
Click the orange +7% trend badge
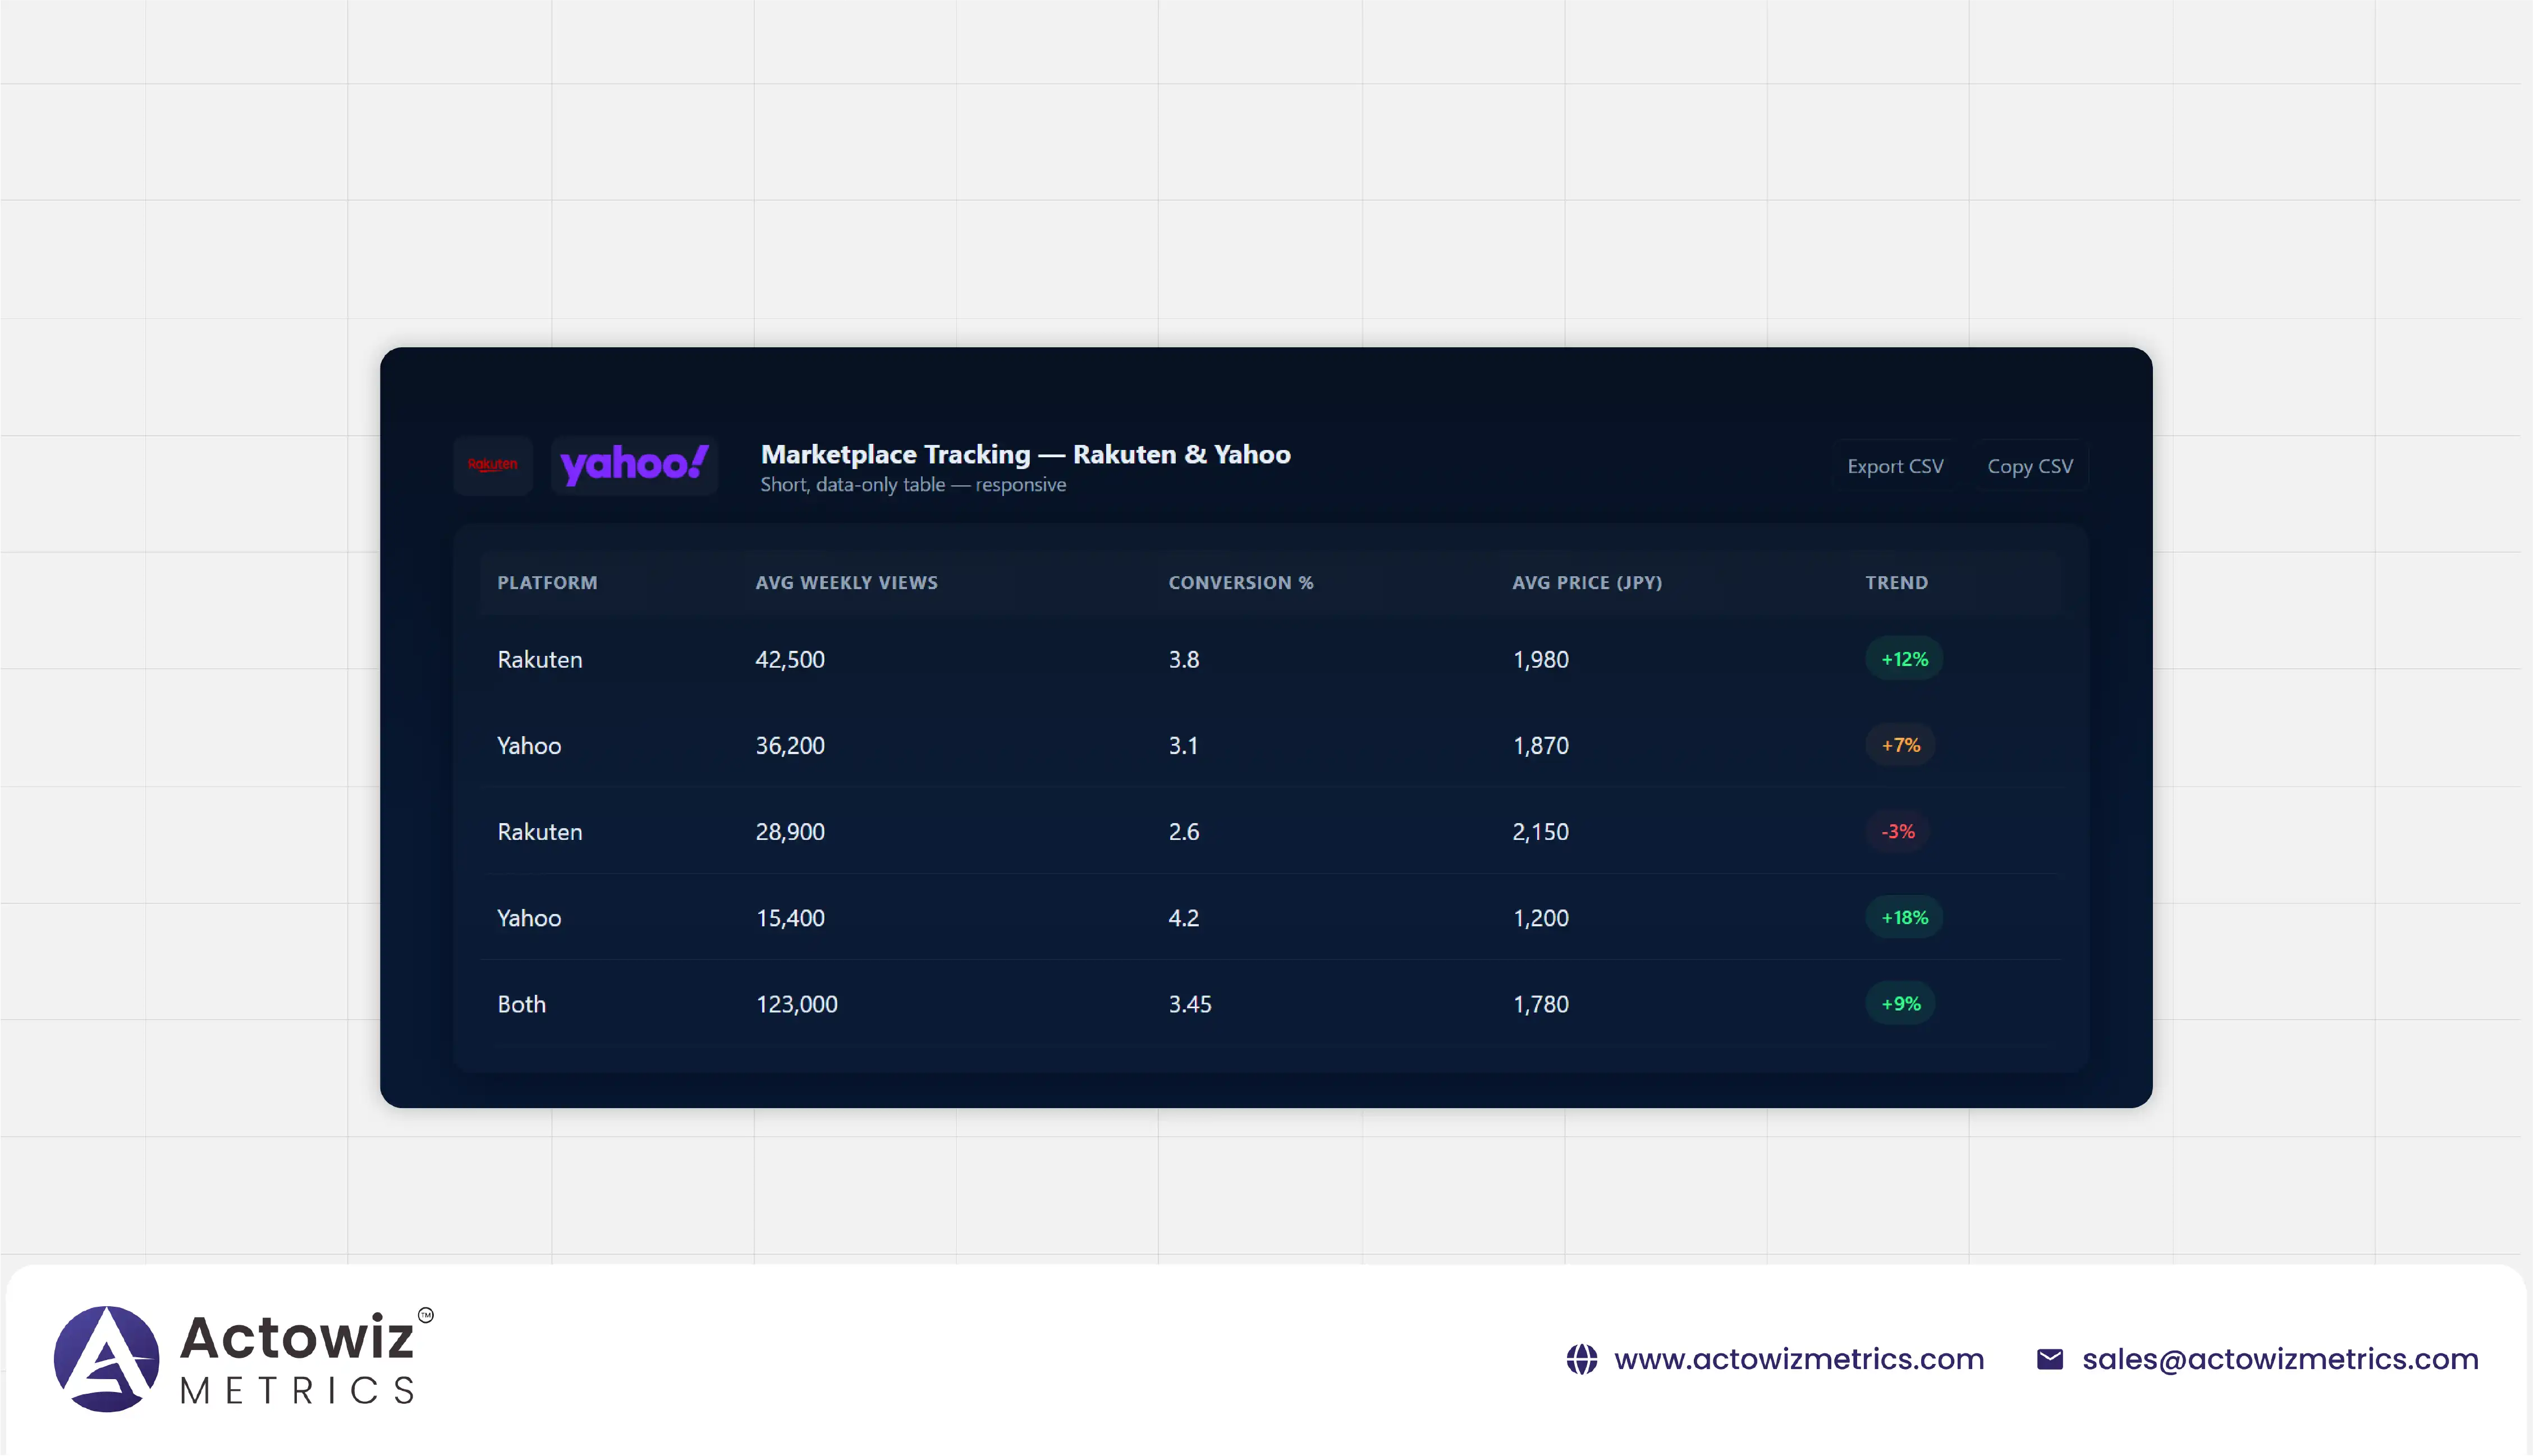click(x=1900, y=745)
